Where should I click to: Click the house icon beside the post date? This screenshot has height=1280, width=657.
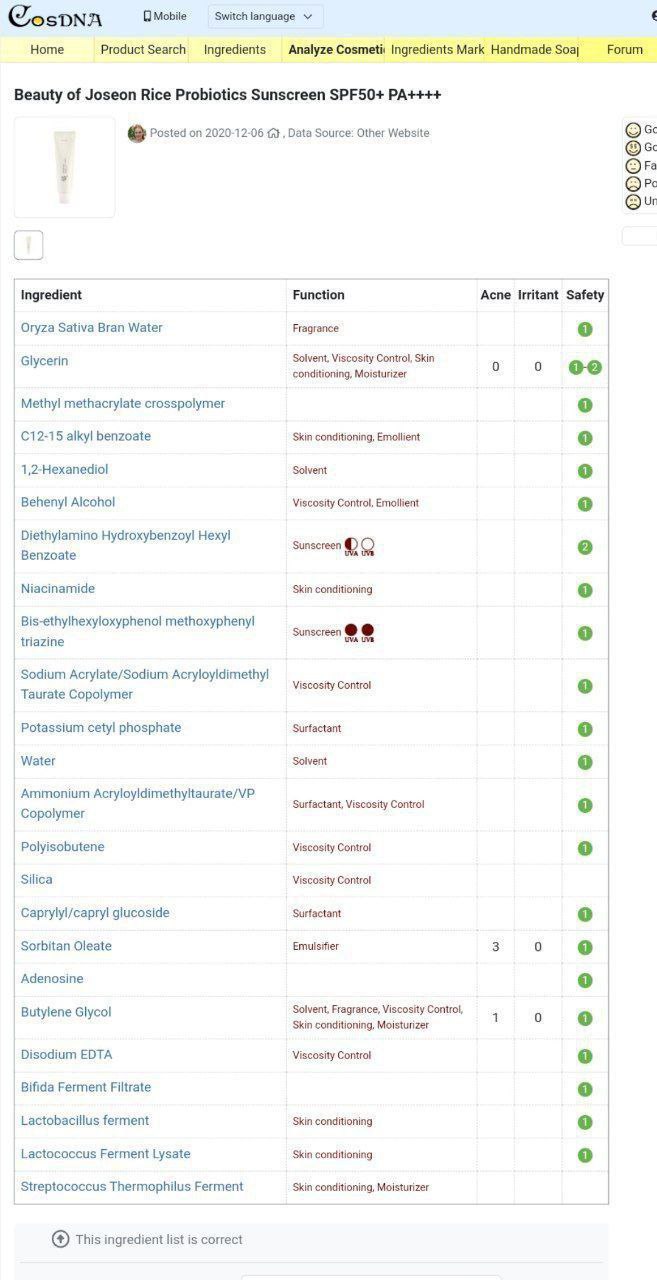tap(273, 133)
